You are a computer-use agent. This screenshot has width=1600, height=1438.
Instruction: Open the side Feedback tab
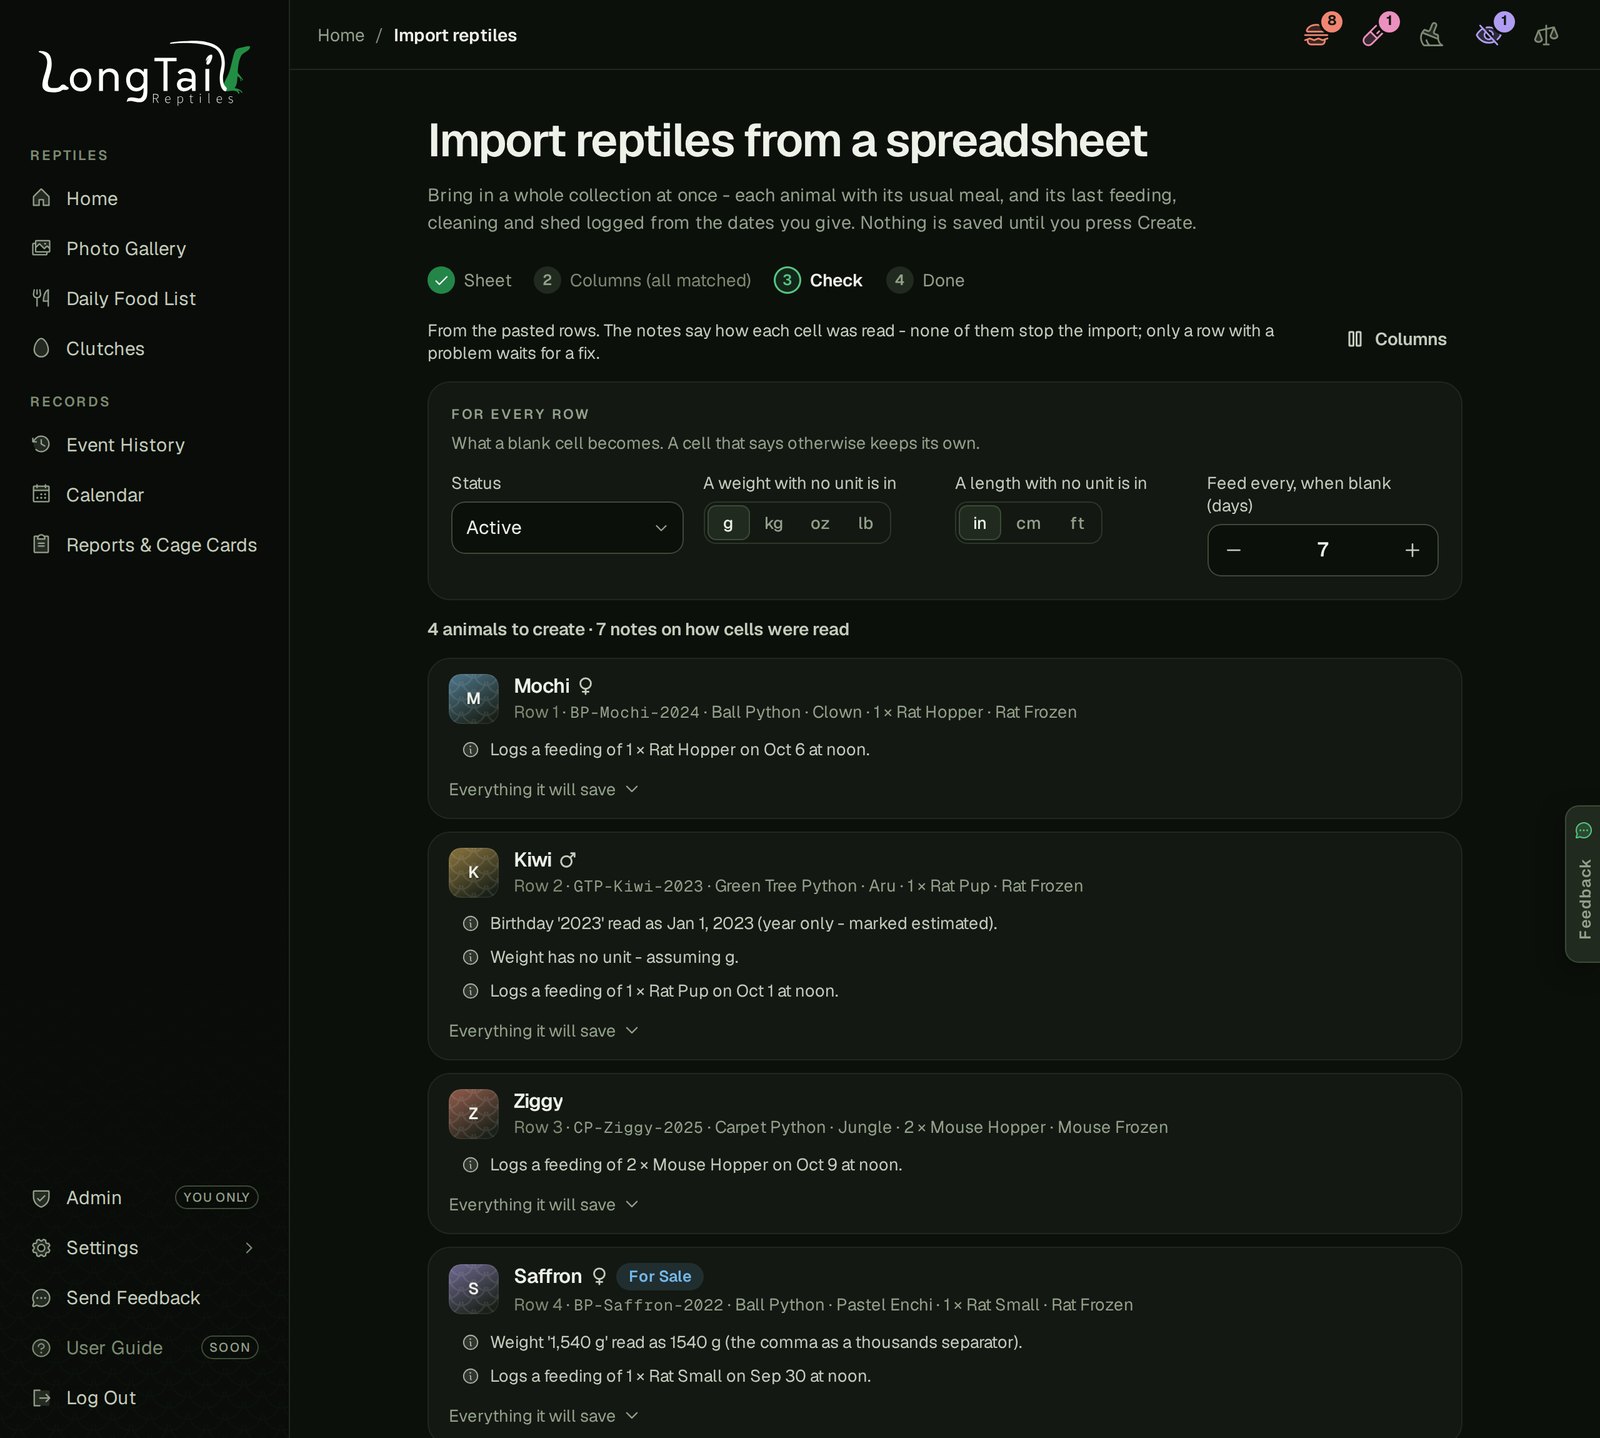pos(1583,884)
